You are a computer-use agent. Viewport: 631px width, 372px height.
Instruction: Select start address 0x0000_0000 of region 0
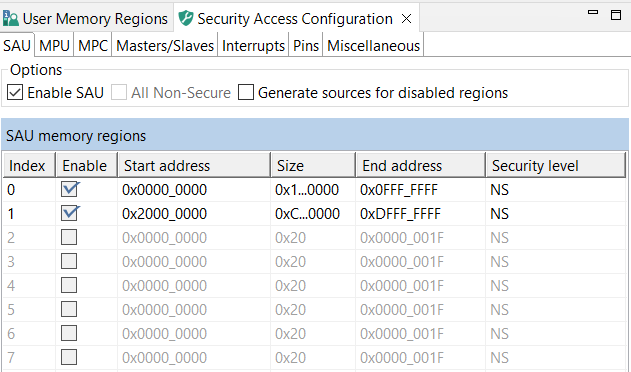(x=164, y=190)
